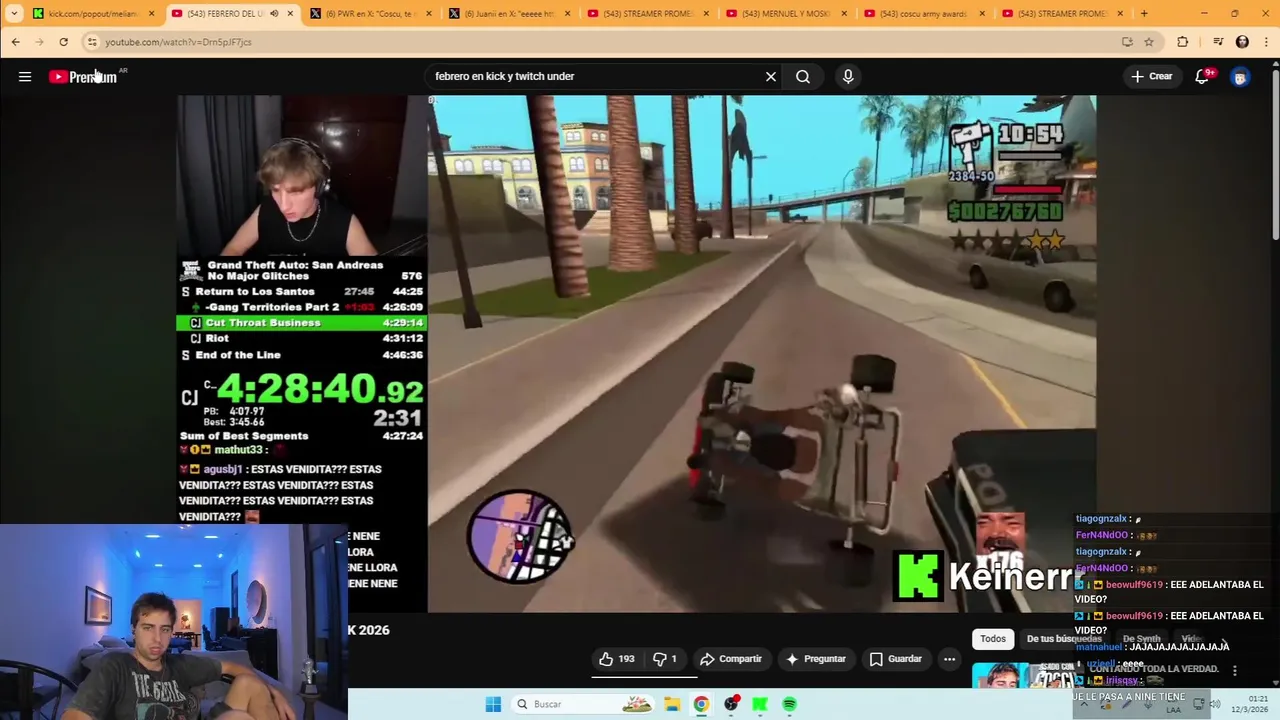Screen dimensions: 1280x720
Task: Select the De tus búsquedas chip
Action: click(x=1063, y=639)
